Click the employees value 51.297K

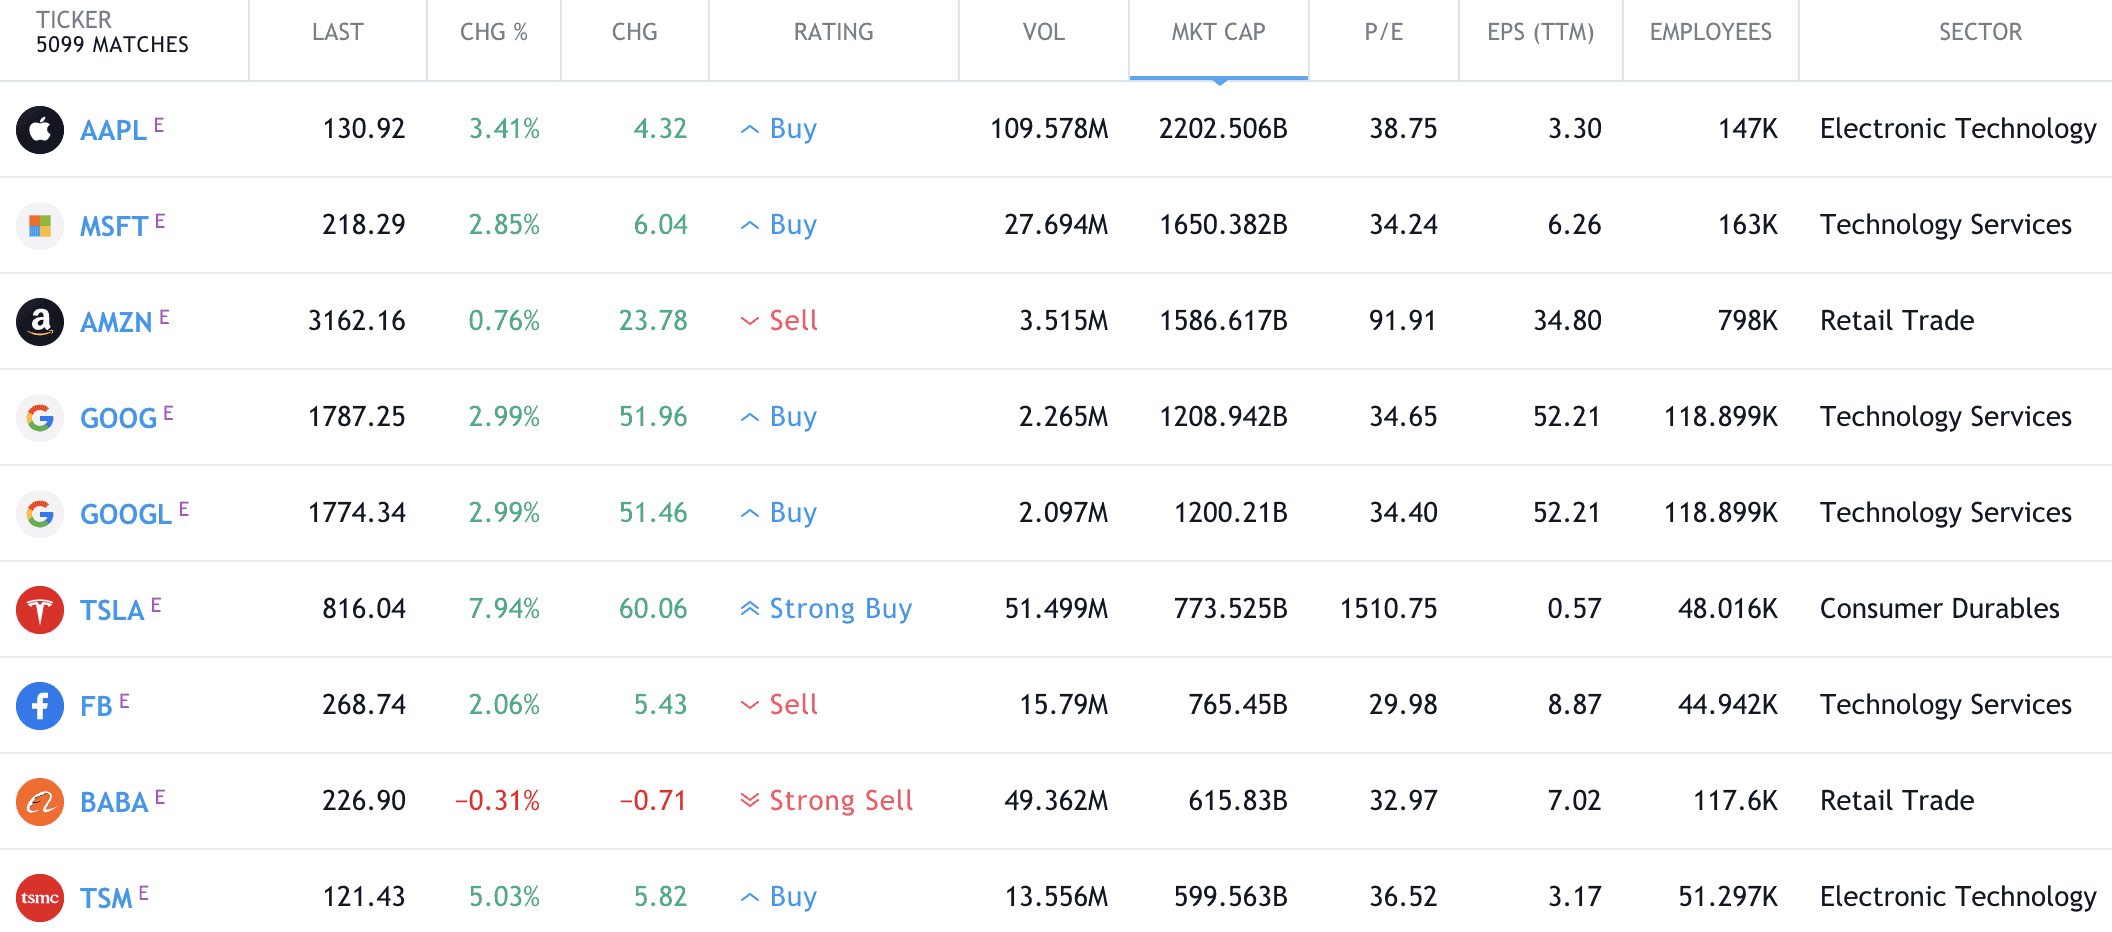(1728, 897)
